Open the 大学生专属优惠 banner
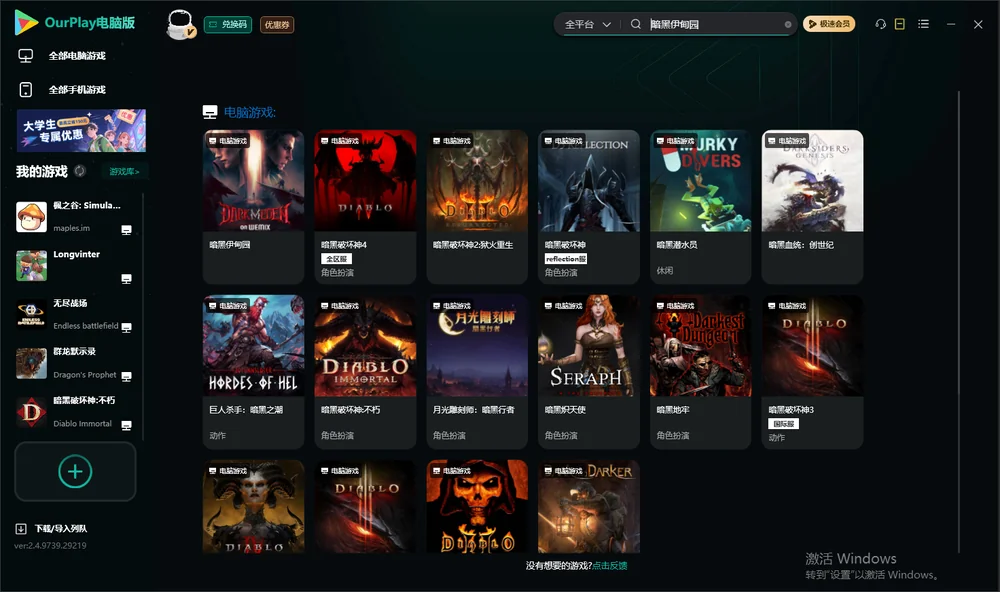 (x=82, y=130)
